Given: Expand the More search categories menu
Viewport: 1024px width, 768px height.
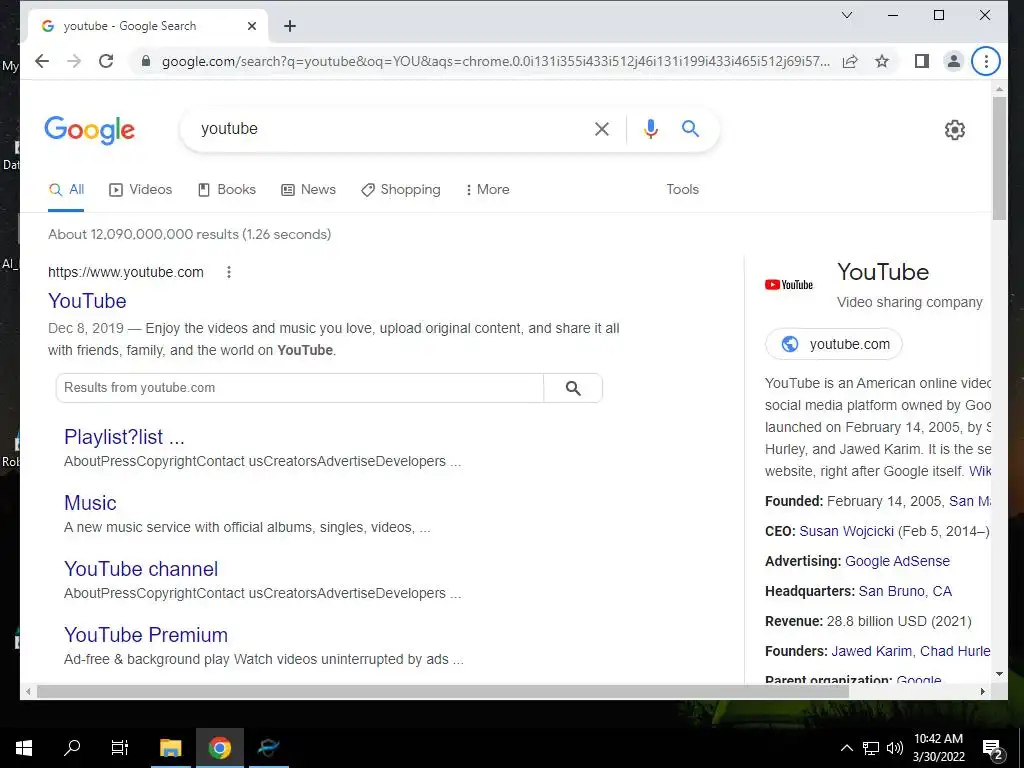Looking at the screenshot, I should pos(488,190).
